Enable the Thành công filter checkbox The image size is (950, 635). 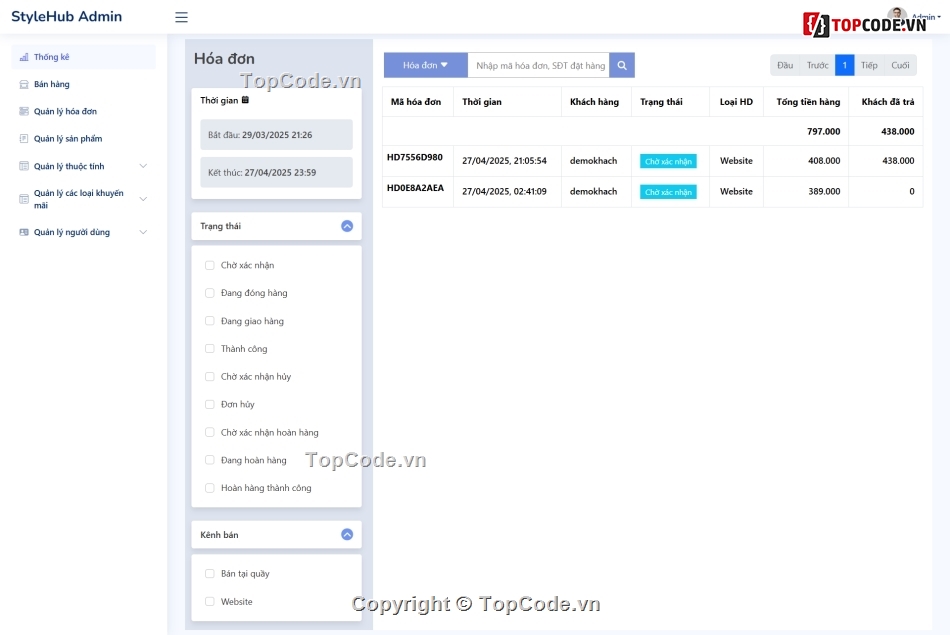209,349
